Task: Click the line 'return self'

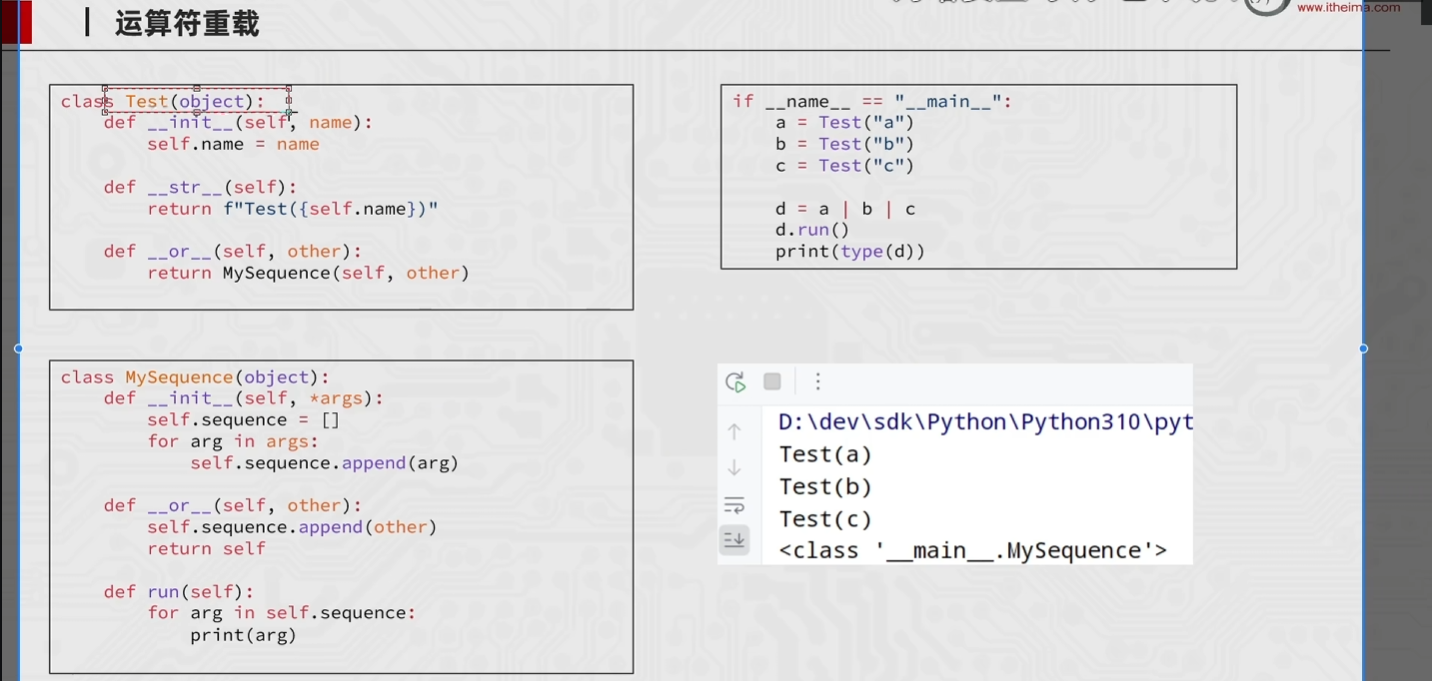Action: click(206, 548)
